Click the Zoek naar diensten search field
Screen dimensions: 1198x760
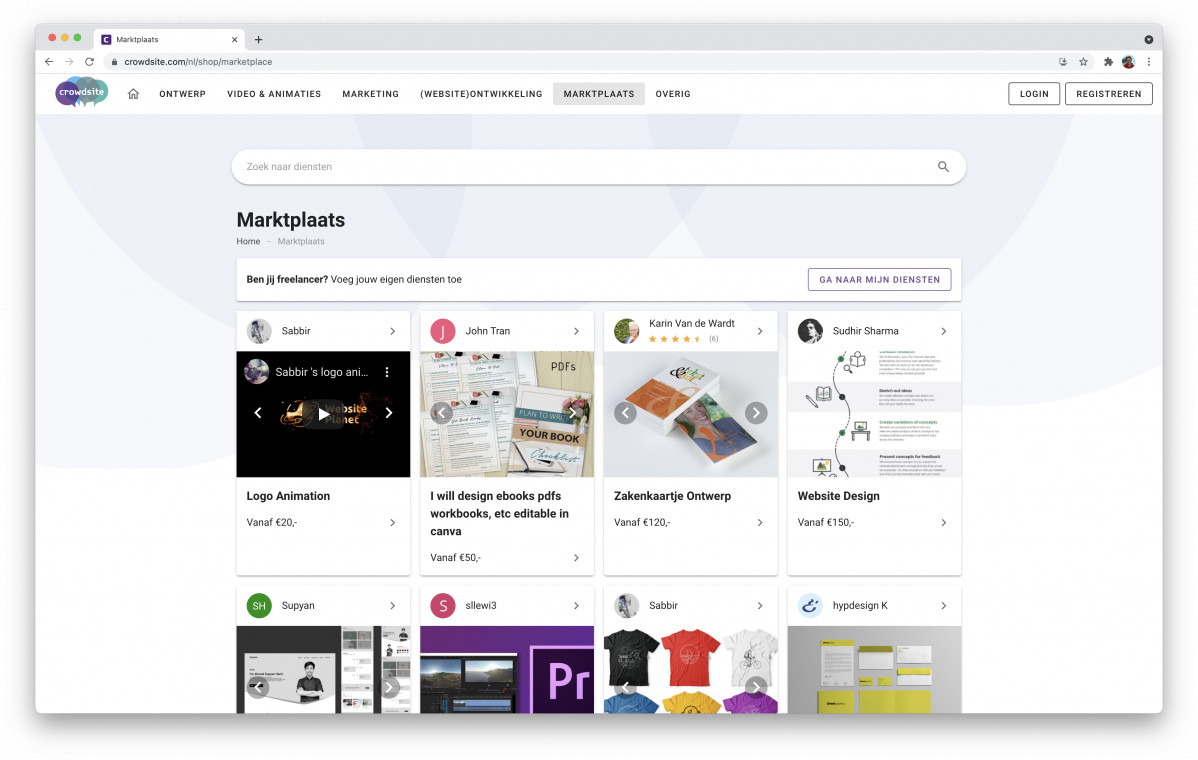point(580,167)
